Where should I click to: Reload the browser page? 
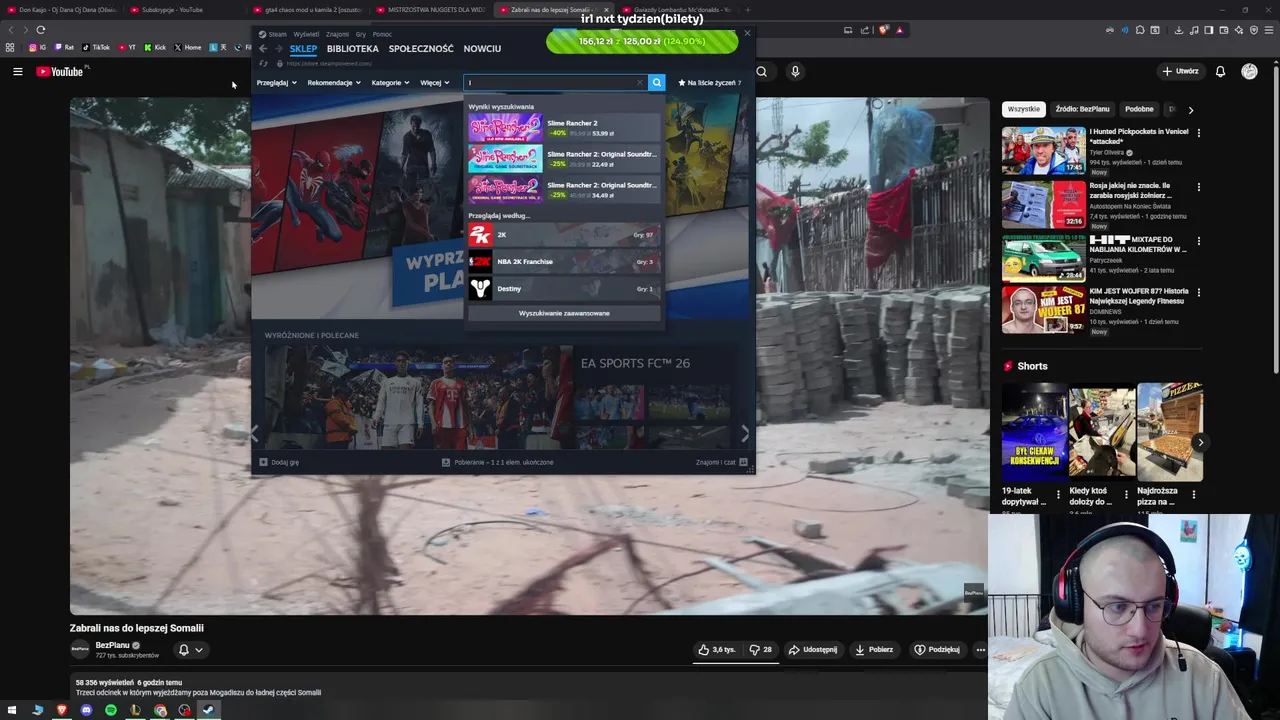40,30
